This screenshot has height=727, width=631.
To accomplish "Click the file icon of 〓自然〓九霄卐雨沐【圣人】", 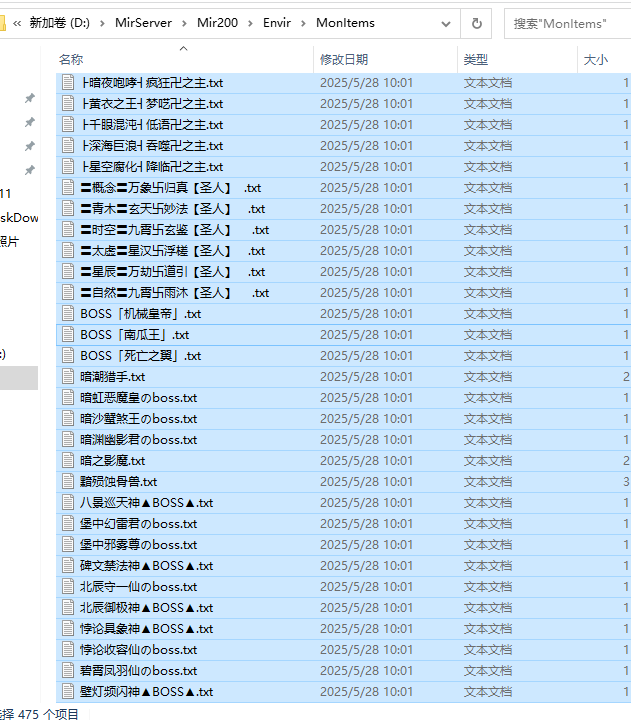I will click(68, 293).
